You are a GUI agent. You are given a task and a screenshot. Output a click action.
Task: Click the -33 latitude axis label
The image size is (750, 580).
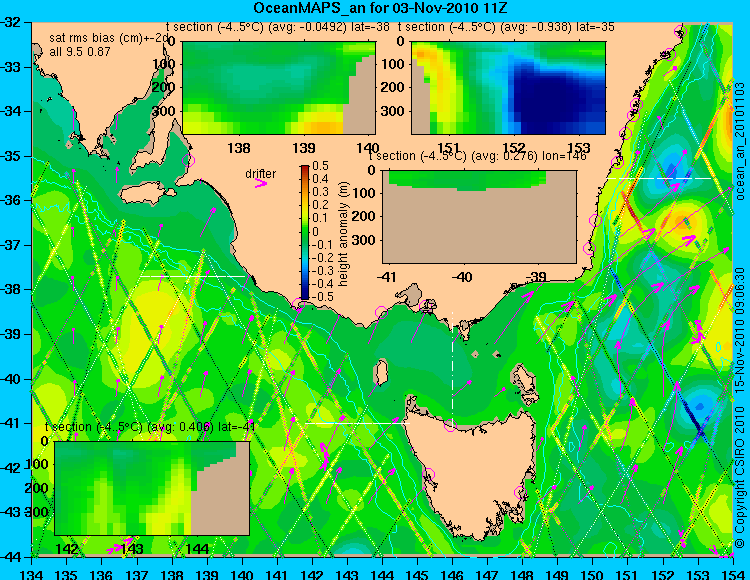pyautogui.click(x=12, y=66)
